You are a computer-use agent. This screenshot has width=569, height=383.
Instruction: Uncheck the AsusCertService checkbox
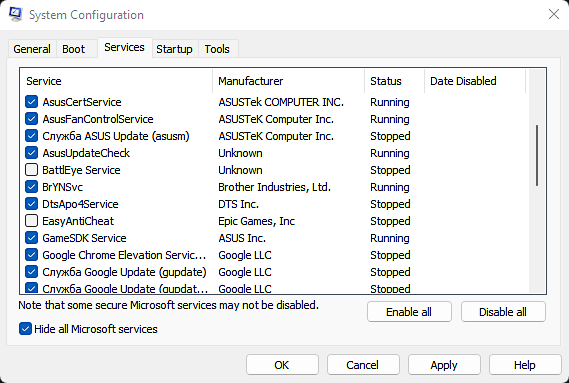pos(32,102)
